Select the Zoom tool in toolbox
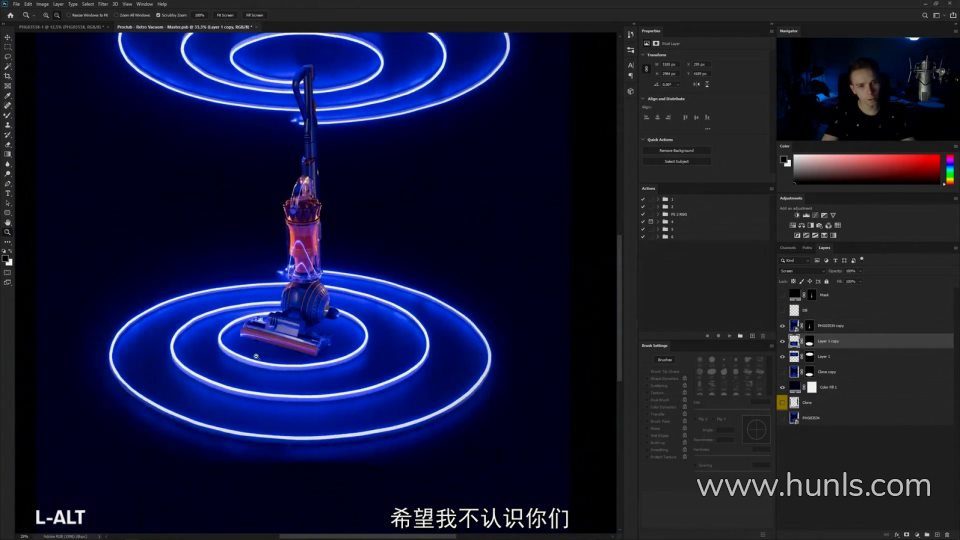This screenshot has height=540, width=960. (8, 233)
